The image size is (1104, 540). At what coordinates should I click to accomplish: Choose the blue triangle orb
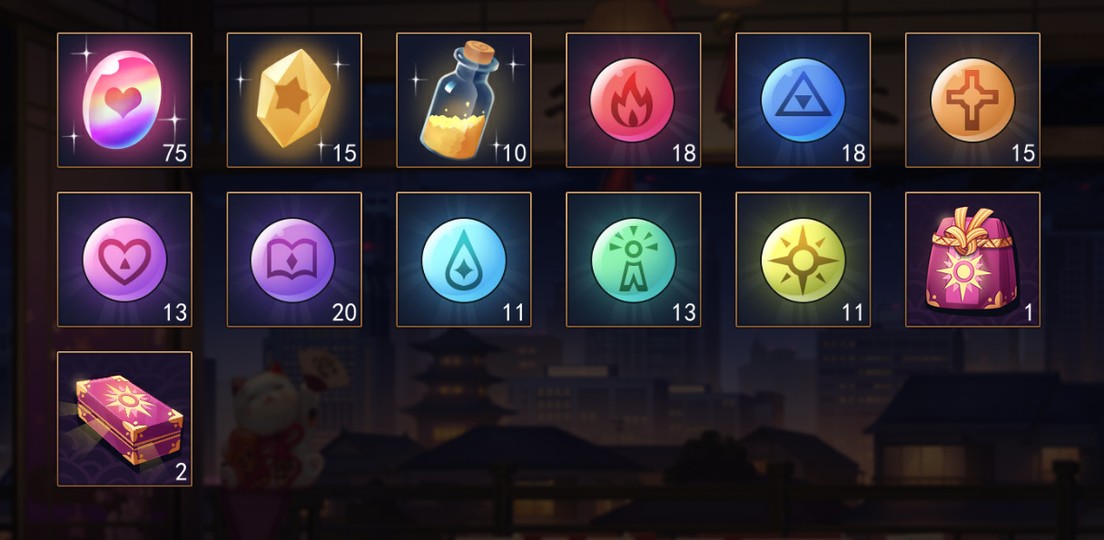click(803, 100)
